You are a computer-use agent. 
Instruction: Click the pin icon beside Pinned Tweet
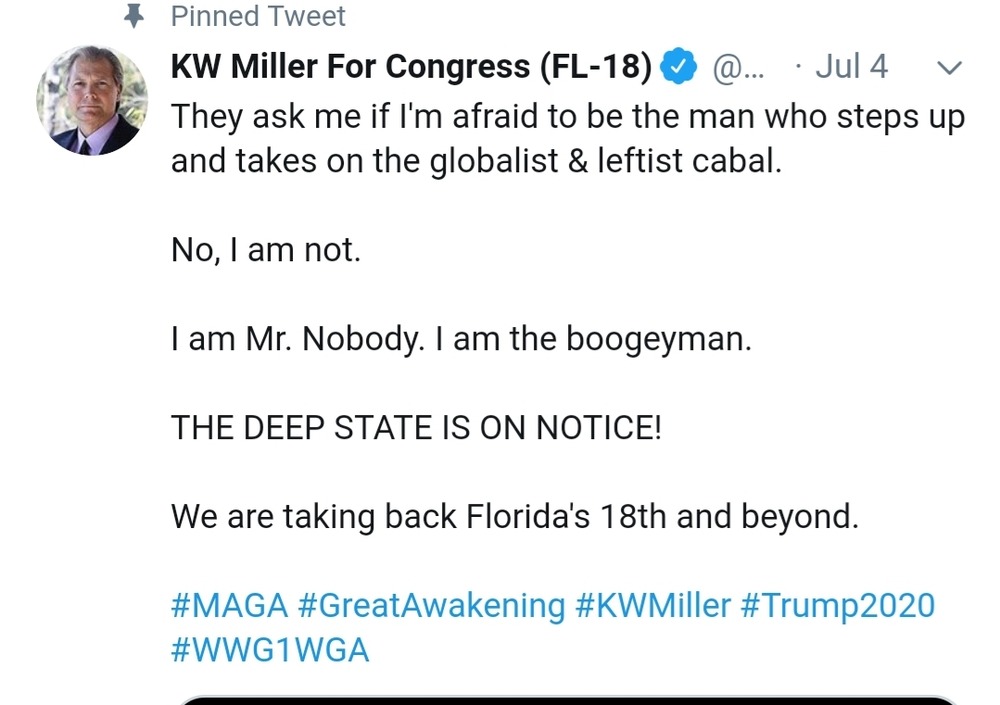pyautogui.click(x=133, y=16)
